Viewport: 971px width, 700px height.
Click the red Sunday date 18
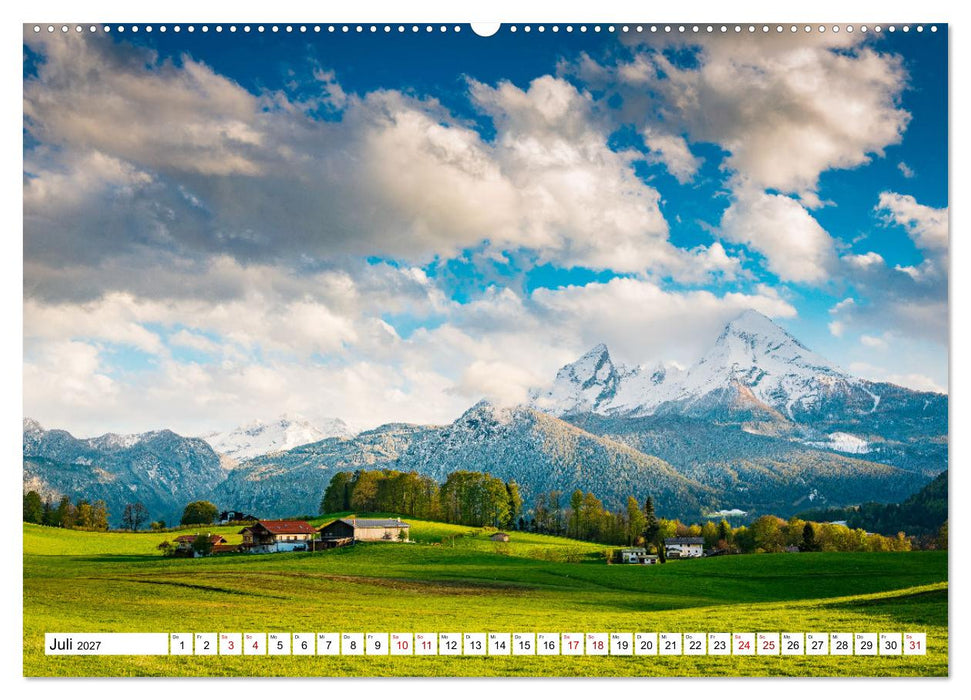[597, 644]
